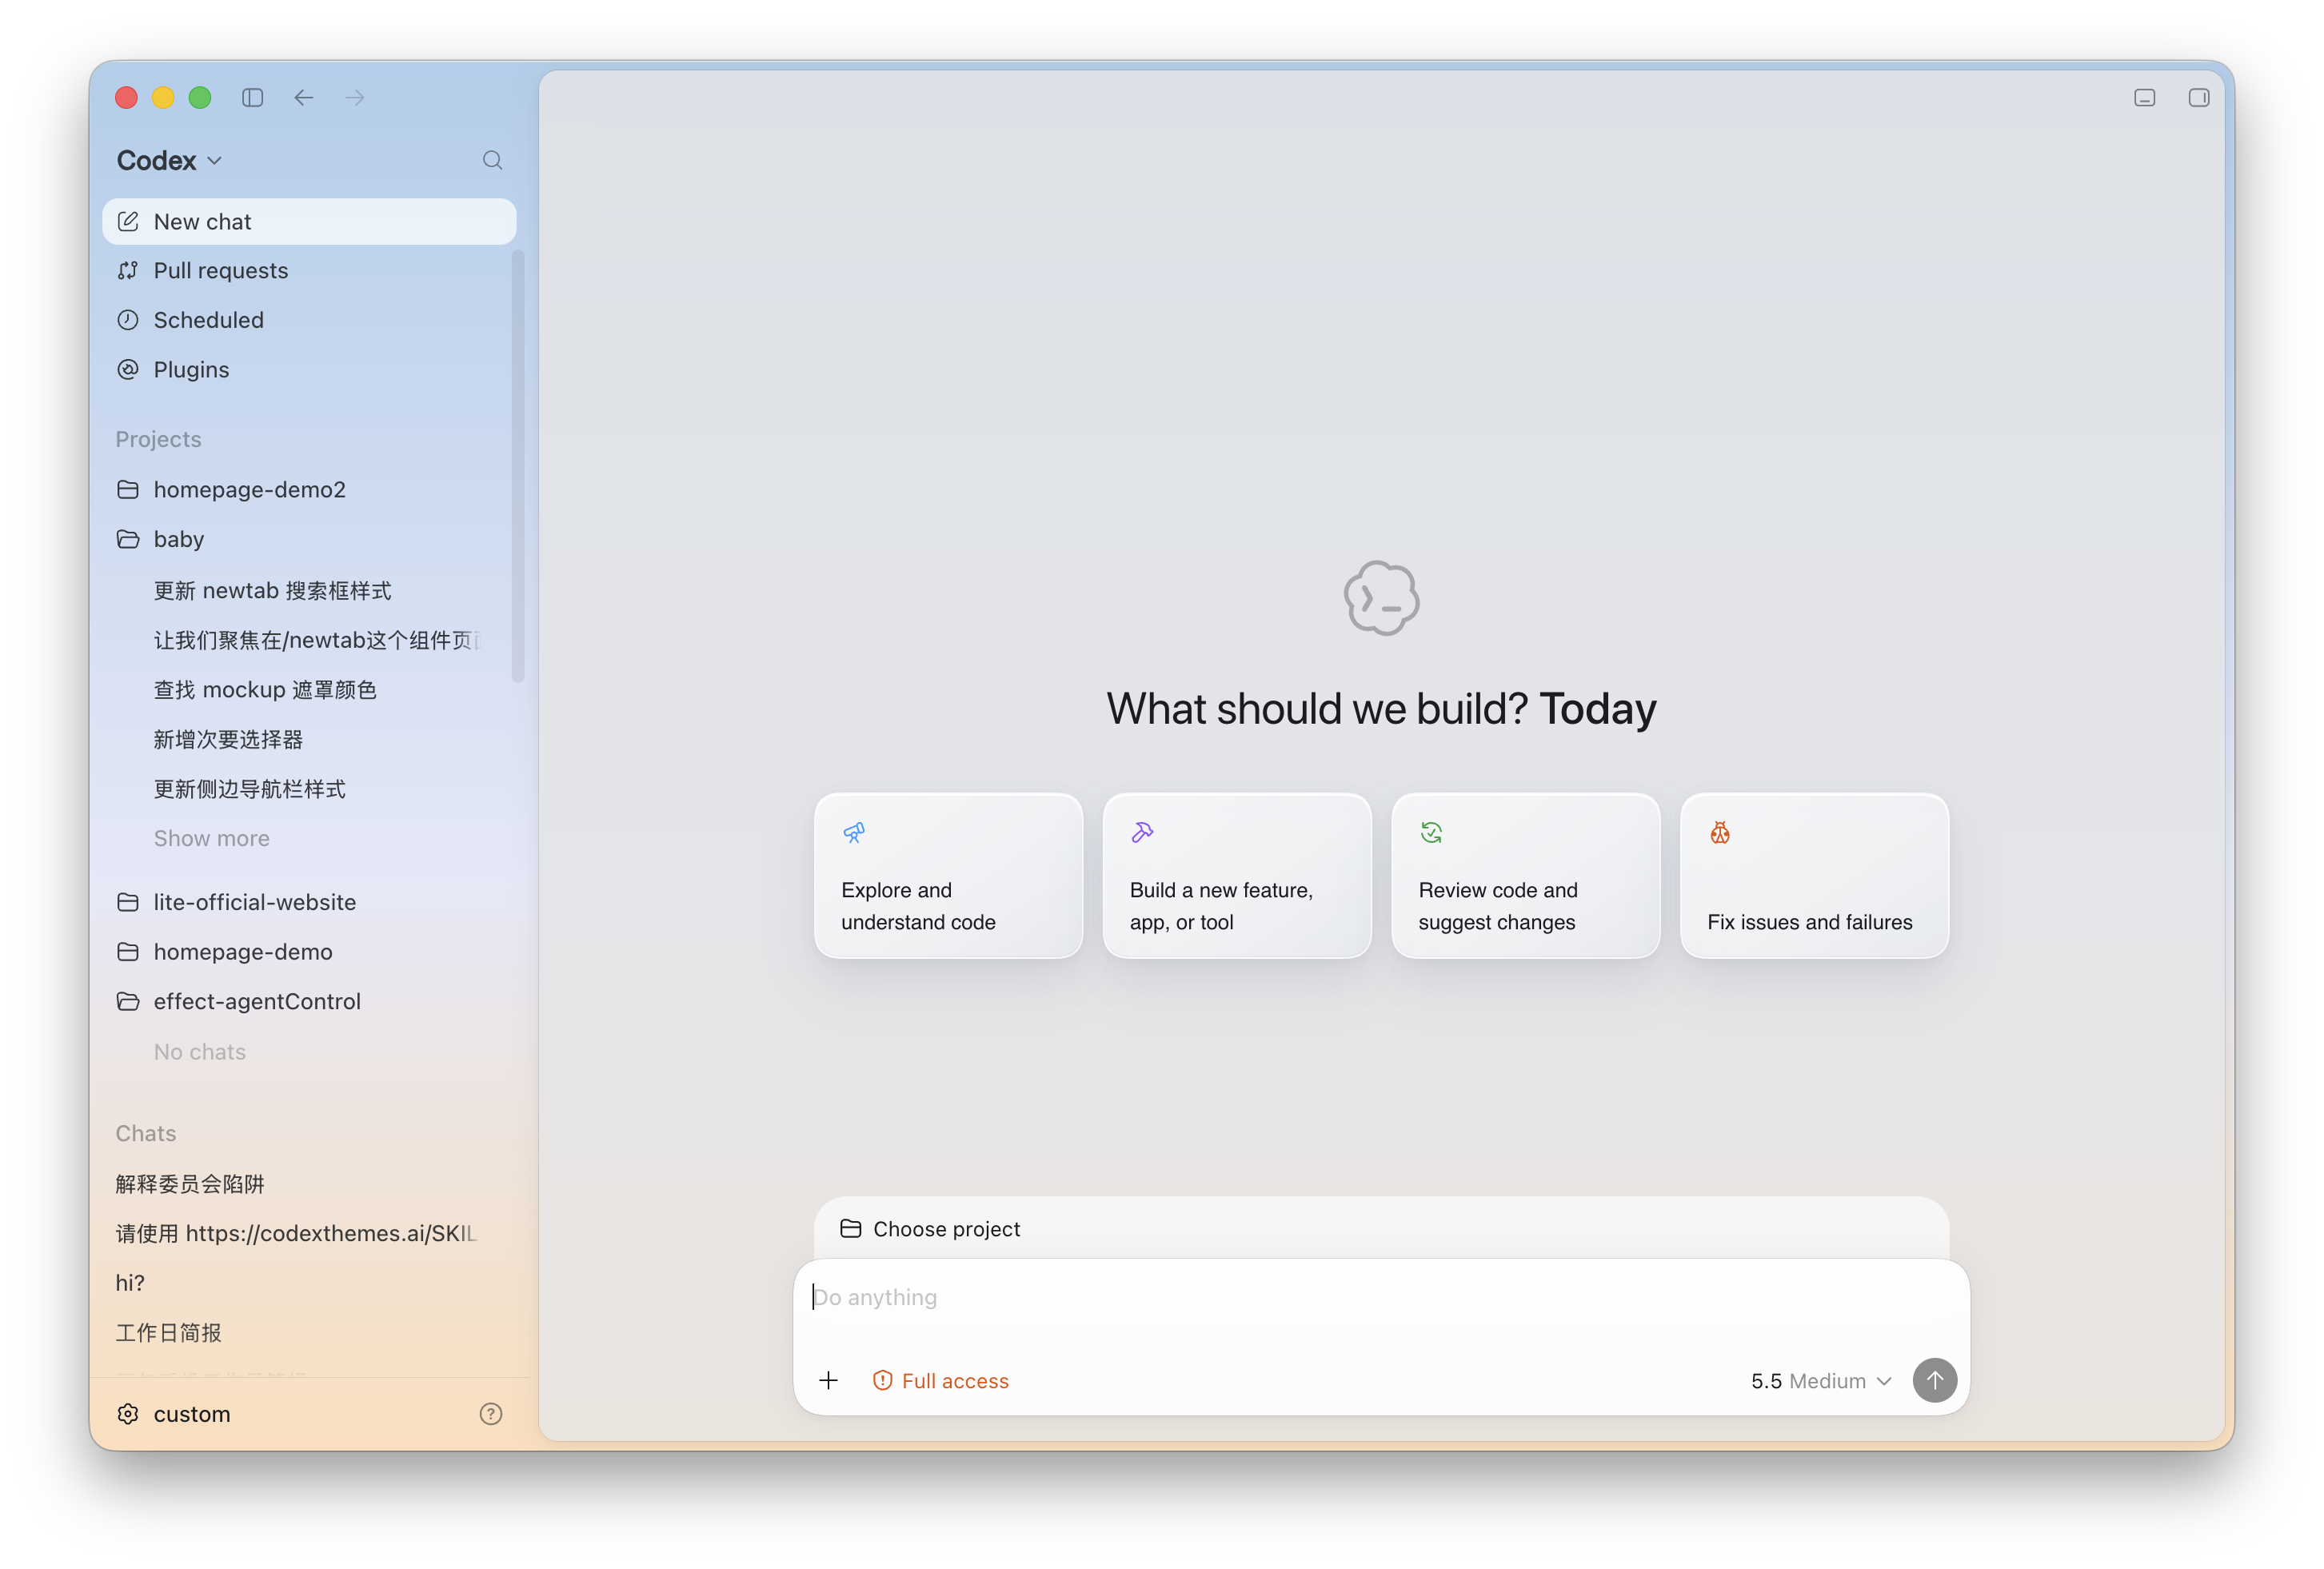
Task: Open the Codex dropdown menu
Action: click(x=169, y=160)
